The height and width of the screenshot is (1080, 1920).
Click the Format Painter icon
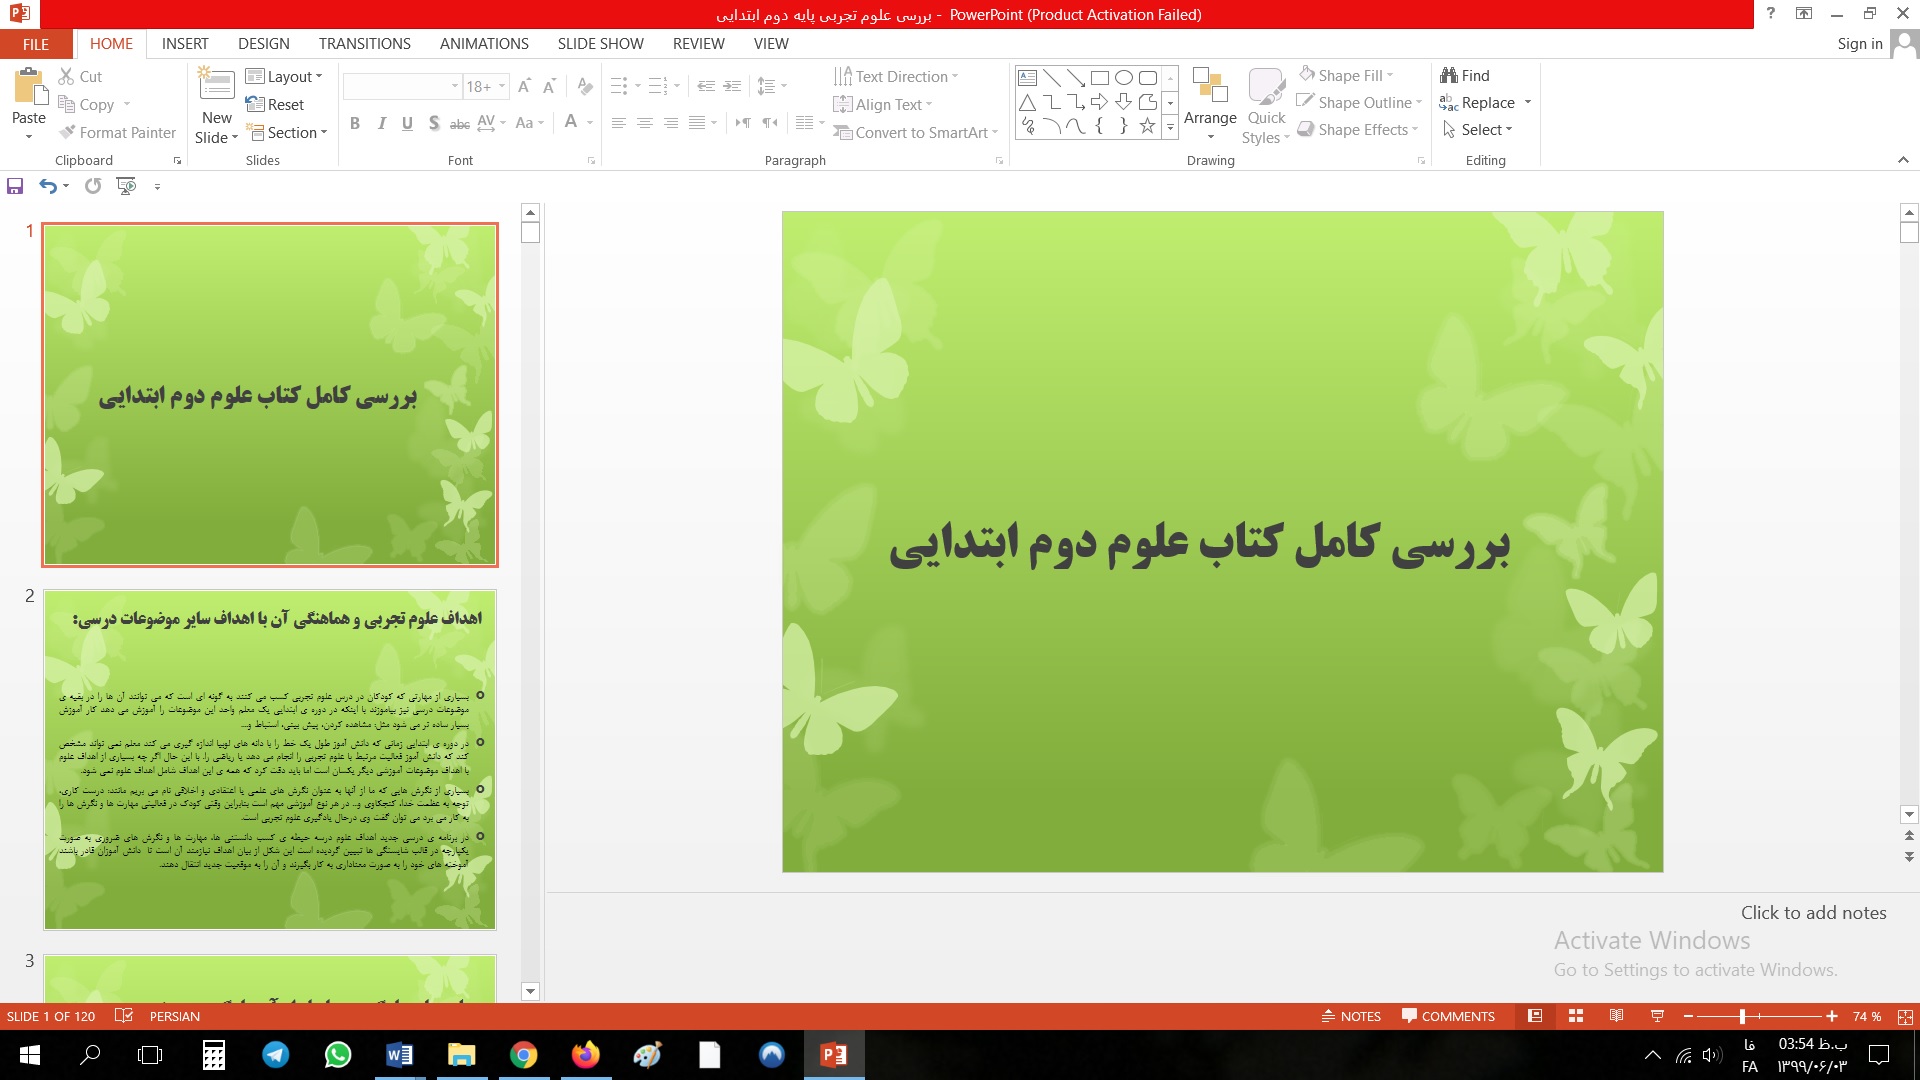coord(67,132)
